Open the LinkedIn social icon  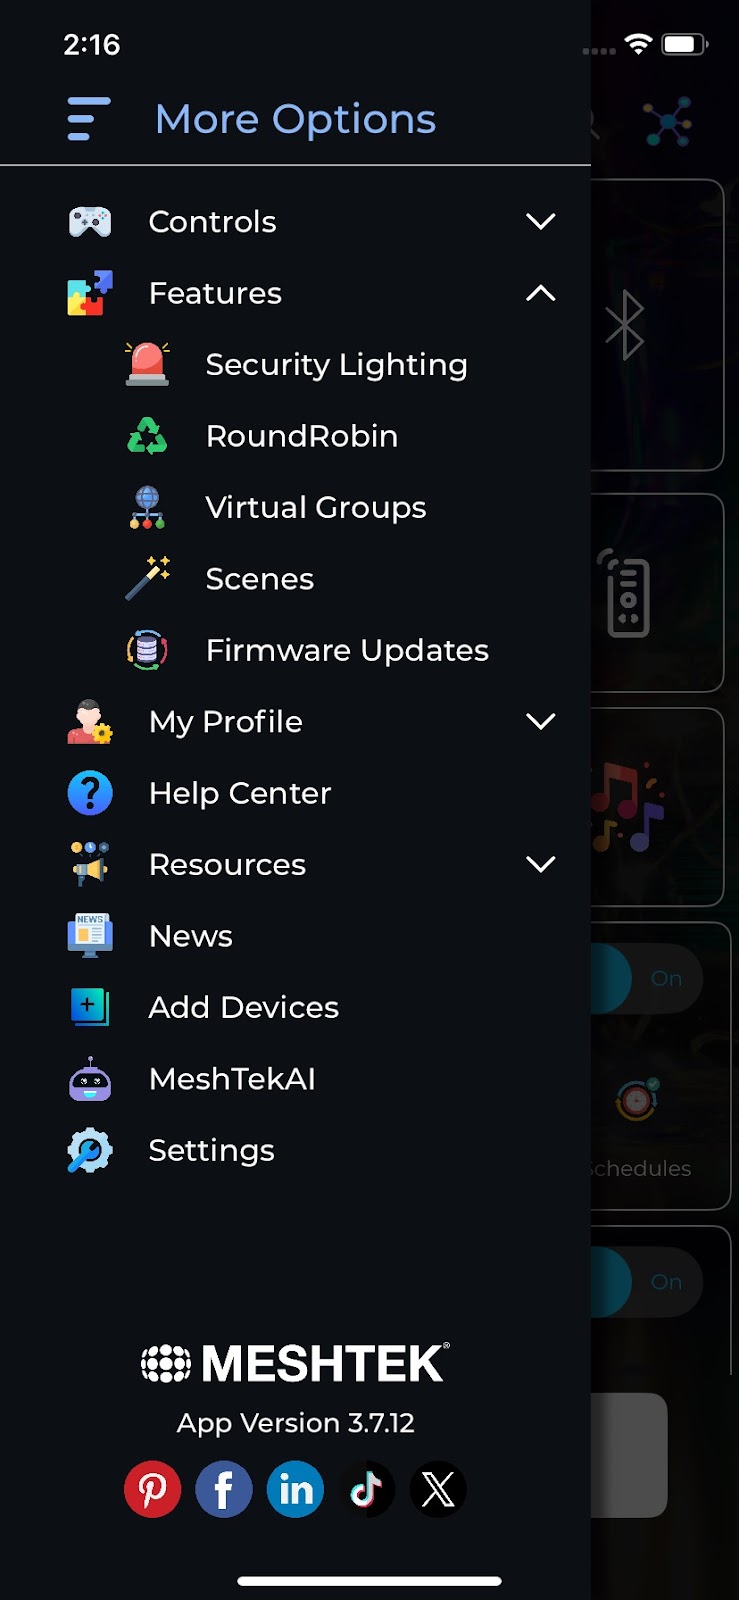tap(295, 1489)
